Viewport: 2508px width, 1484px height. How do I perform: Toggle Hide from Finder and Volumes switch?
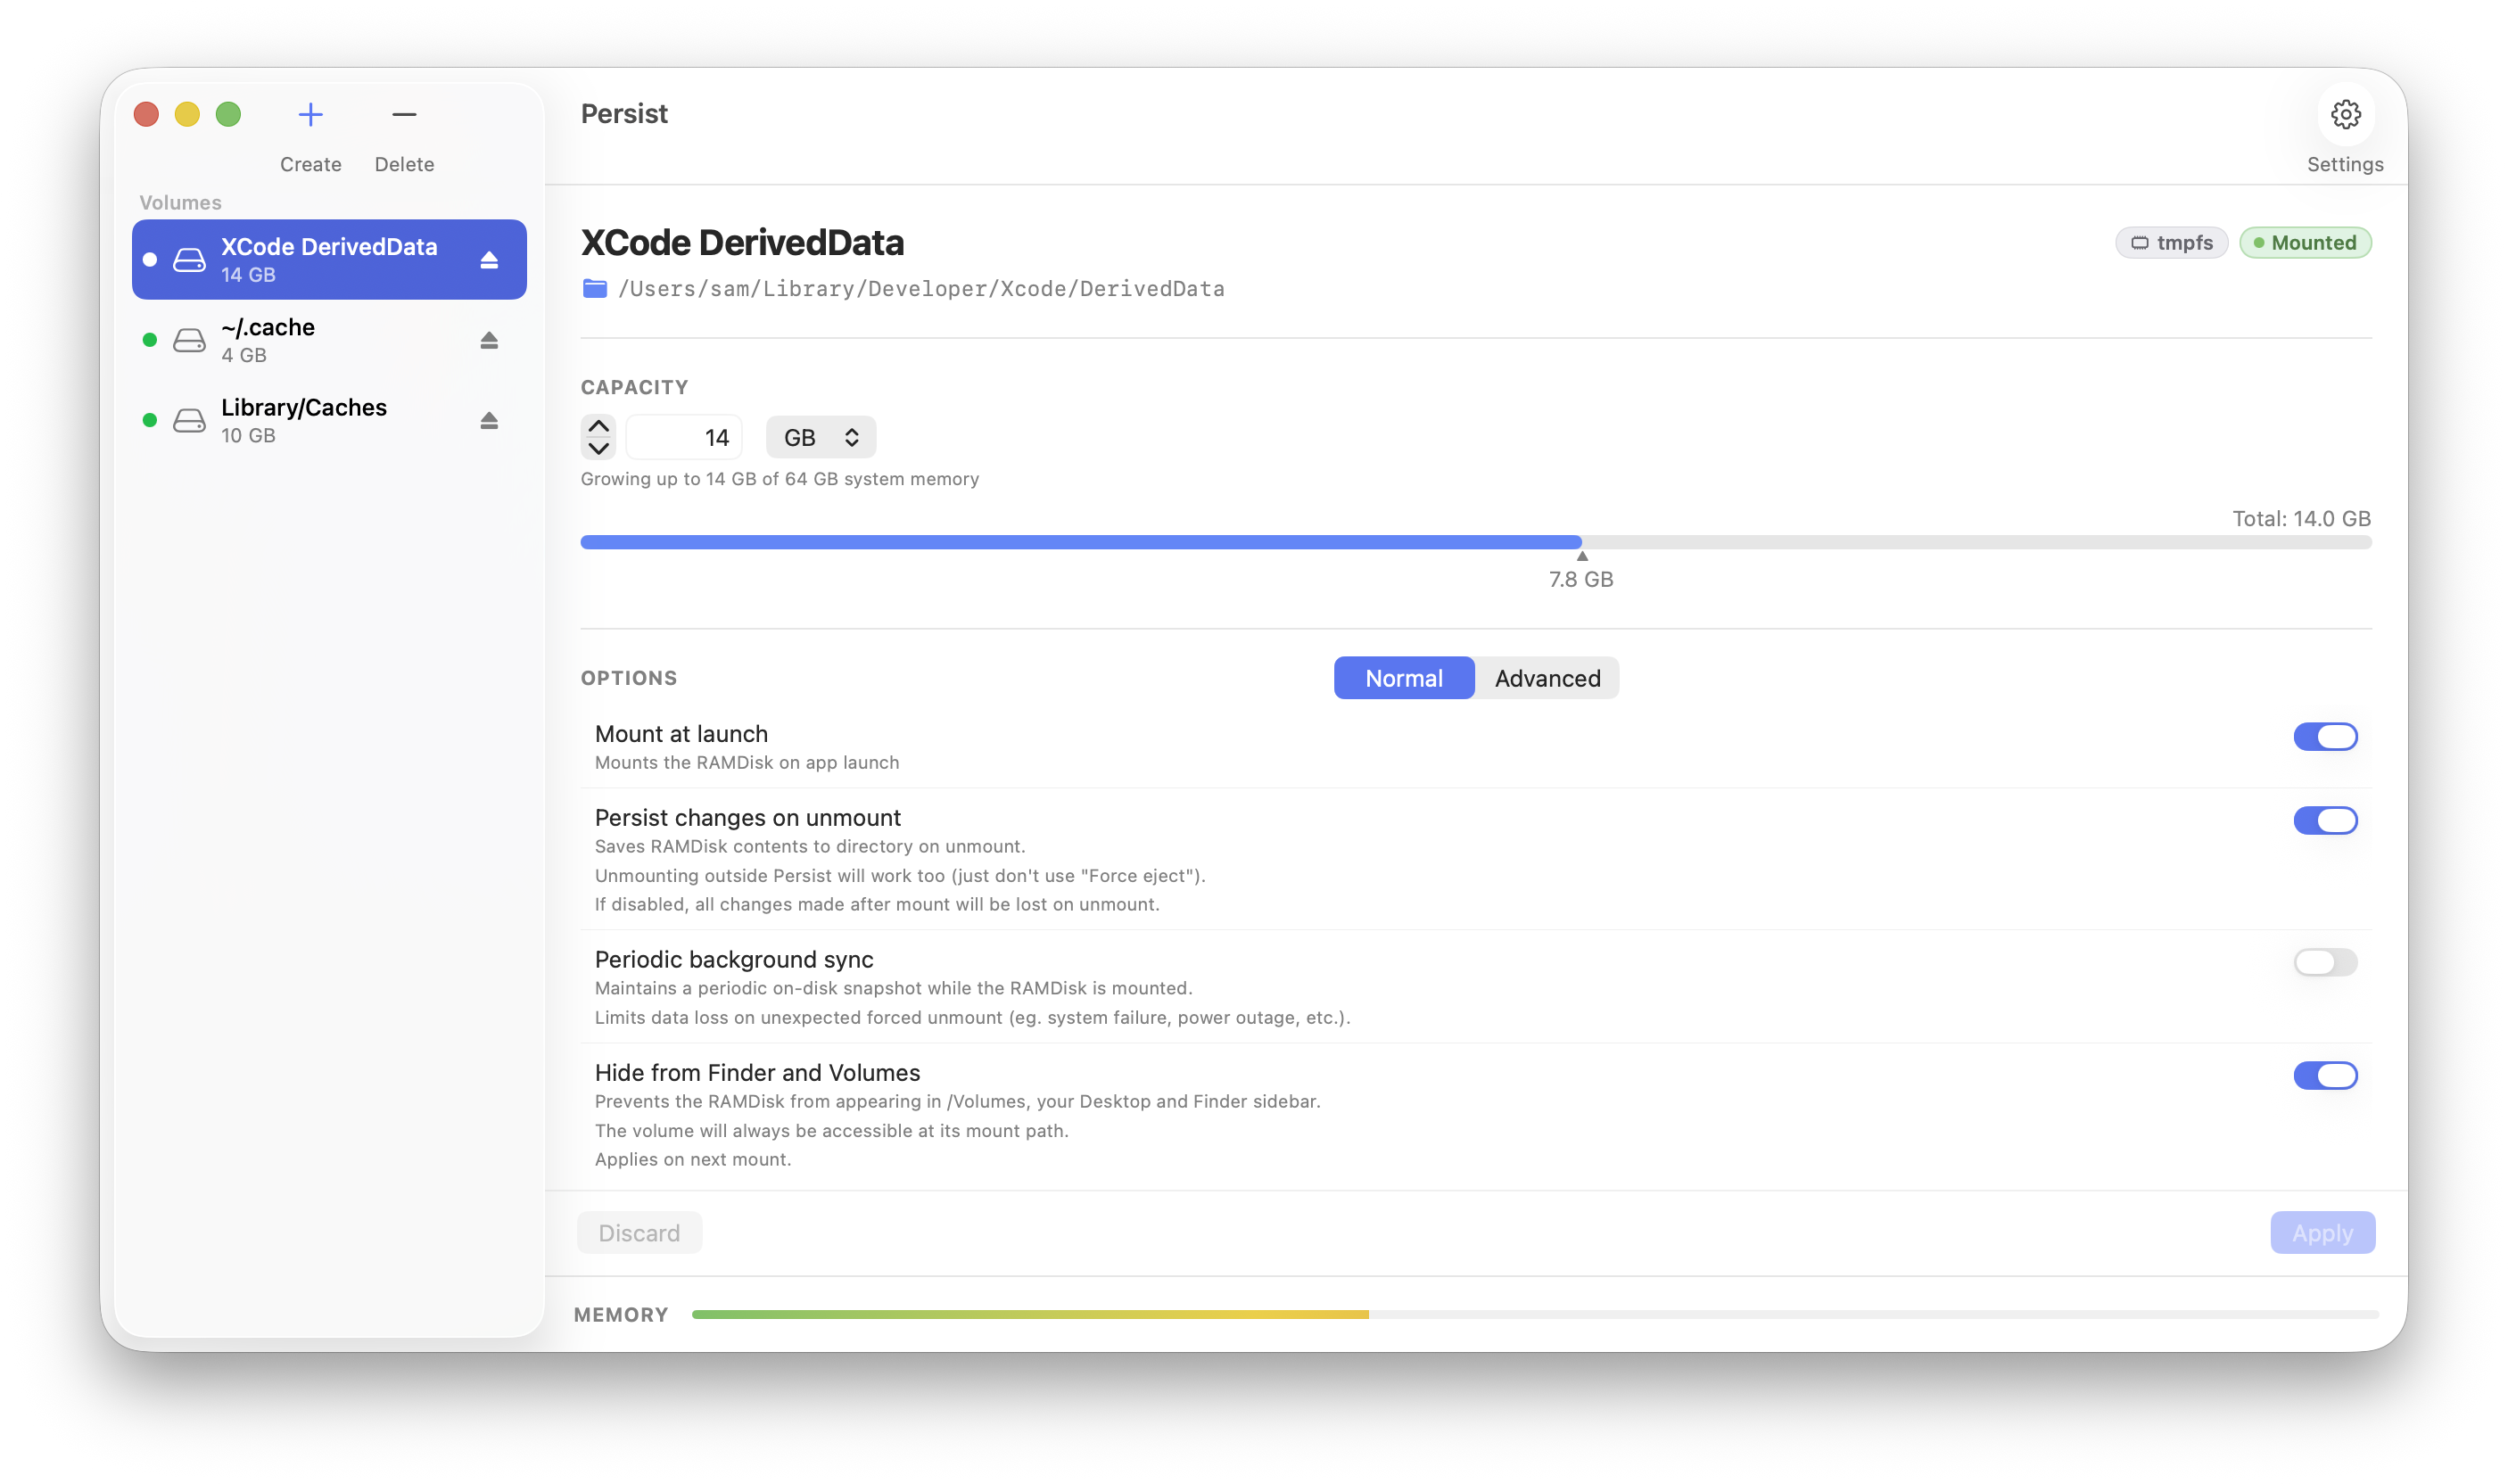pyautogui.click(x=2325, y=1076)
